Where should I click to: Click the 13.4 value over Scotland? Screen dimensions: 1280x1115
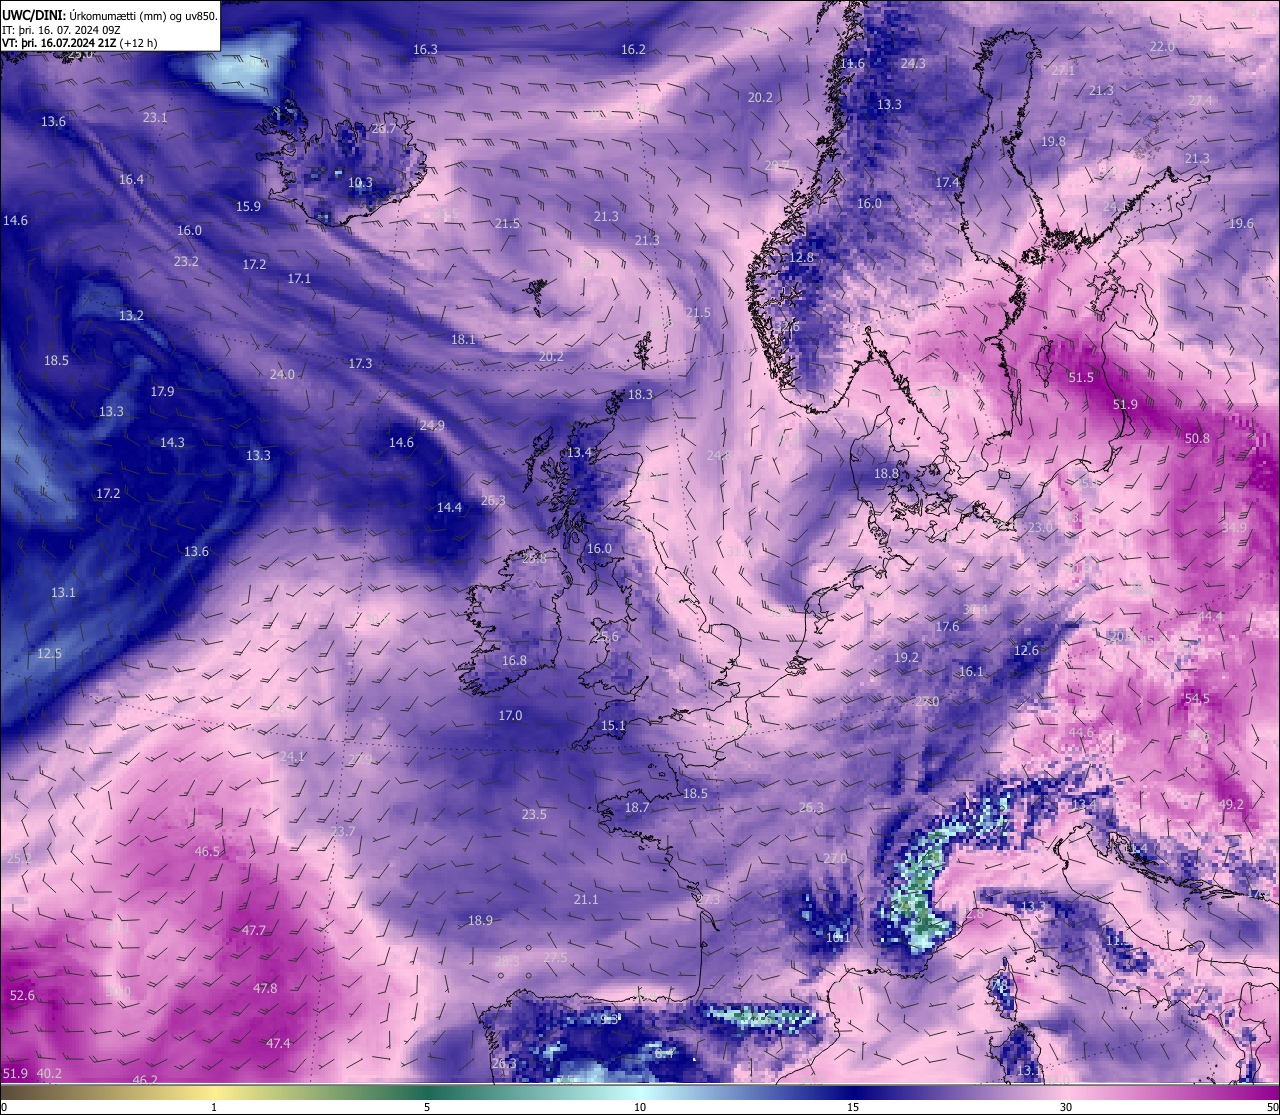point(580,452)
